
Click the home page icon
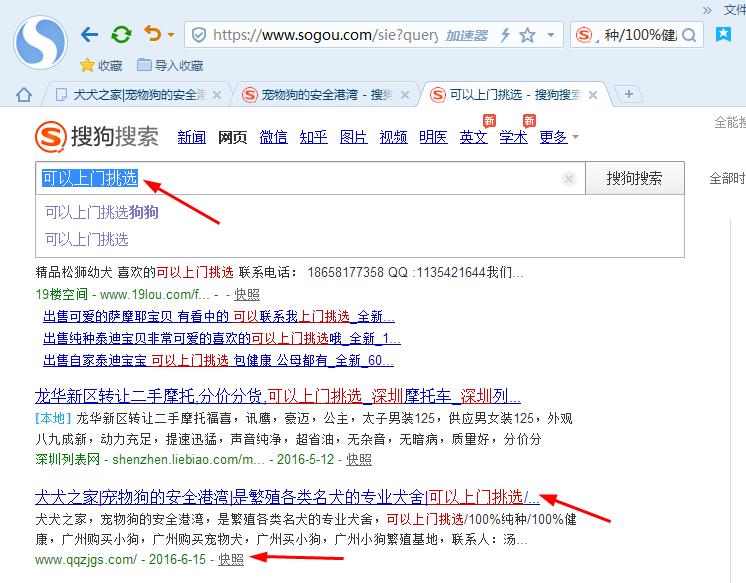(24, 95)
